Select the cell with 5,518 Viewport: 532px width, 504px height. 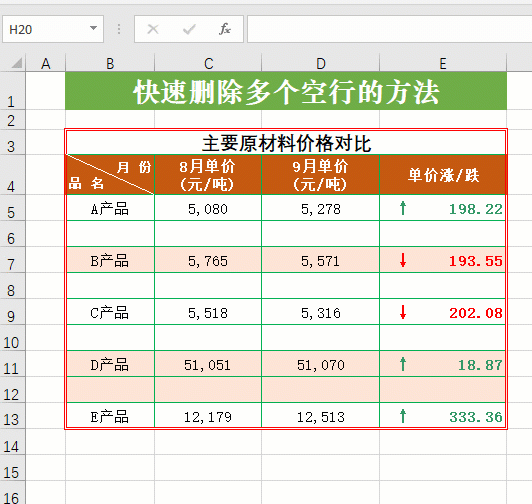click(x=208, y=312)
